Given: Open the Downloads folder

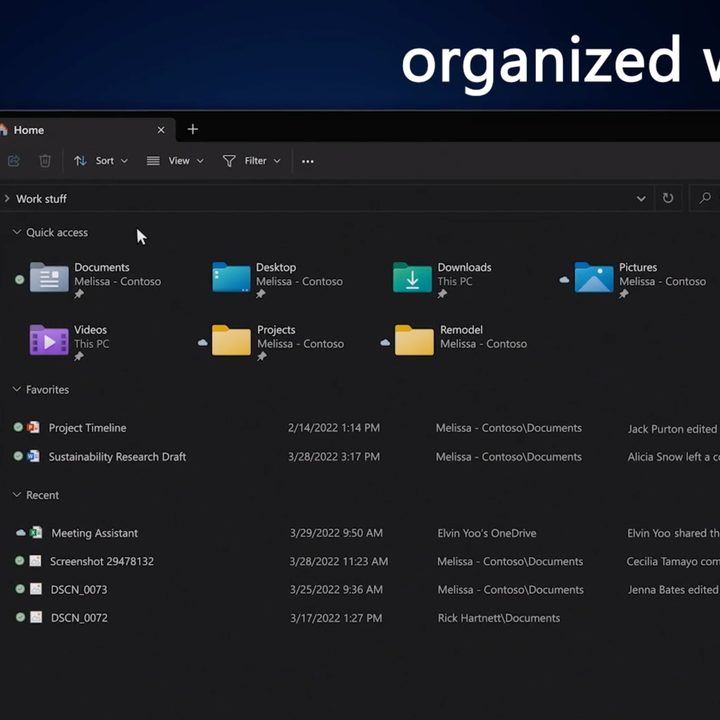Looking at the screenshot, I should tap(412, 277).
